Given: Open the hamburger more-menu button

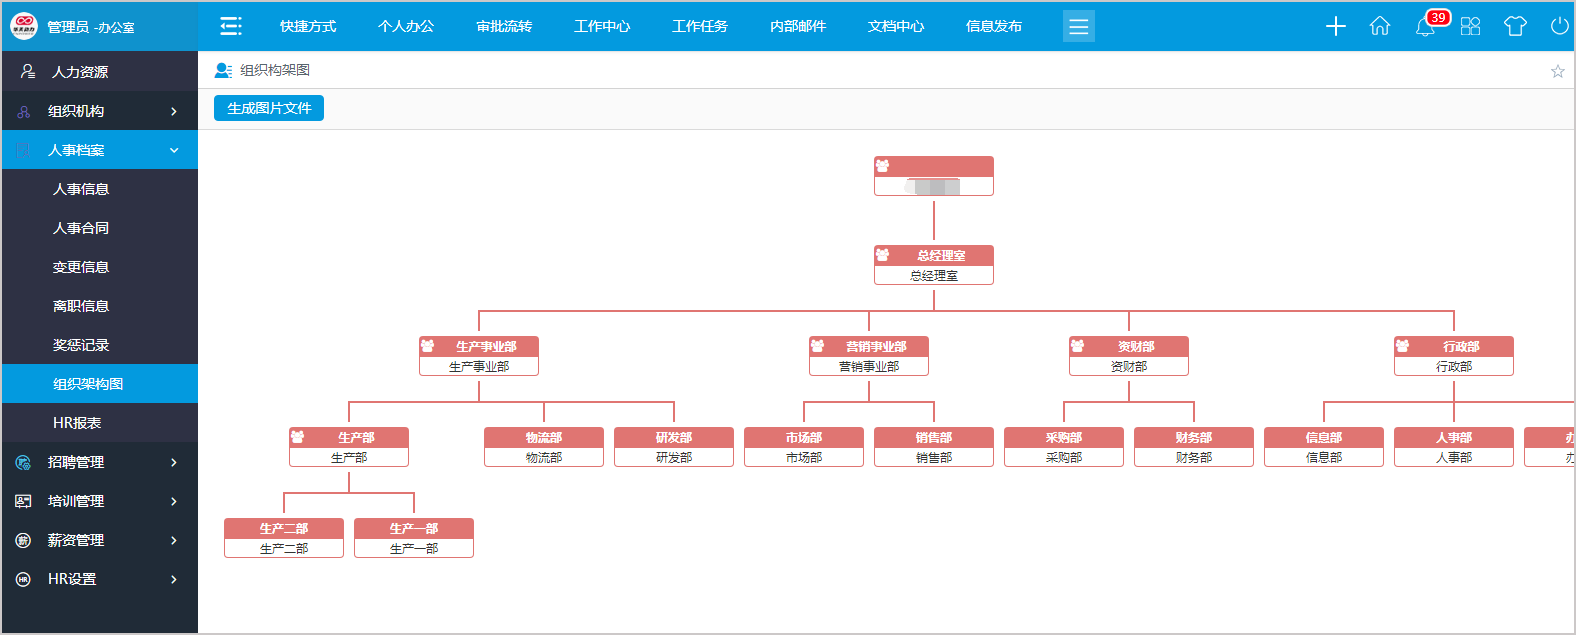Looking at the screenshot, I should point(1078,26).
